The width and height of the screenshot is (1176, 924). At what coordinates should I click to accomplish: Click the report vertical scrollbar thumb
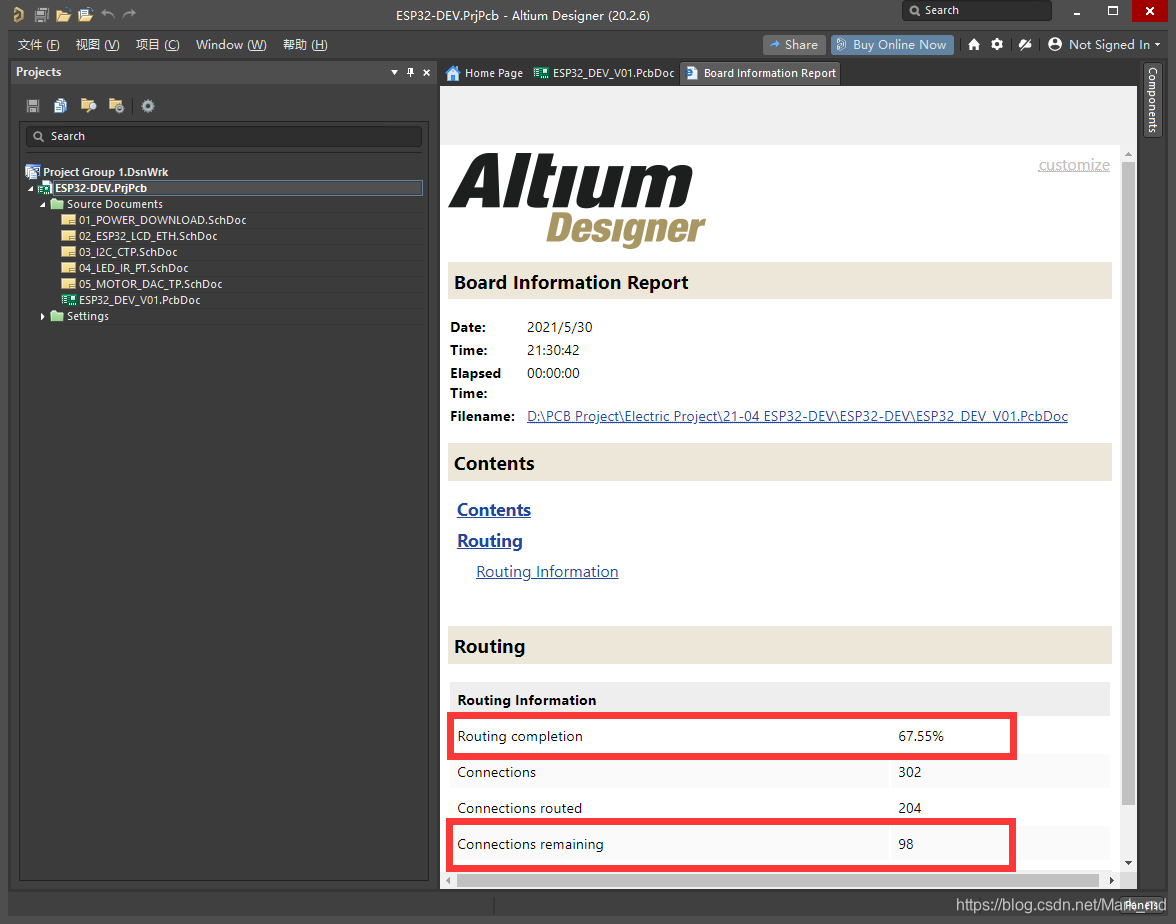tap(1128, 484)
